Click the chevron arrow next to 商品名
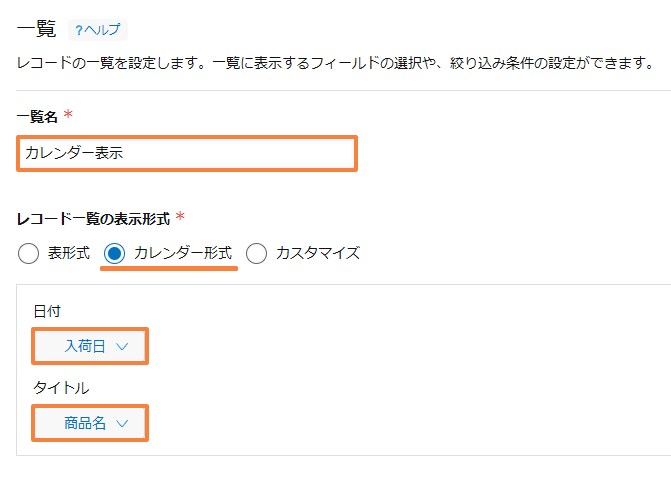The height and width of the screenshot is (485, 671). click(122, 423)
